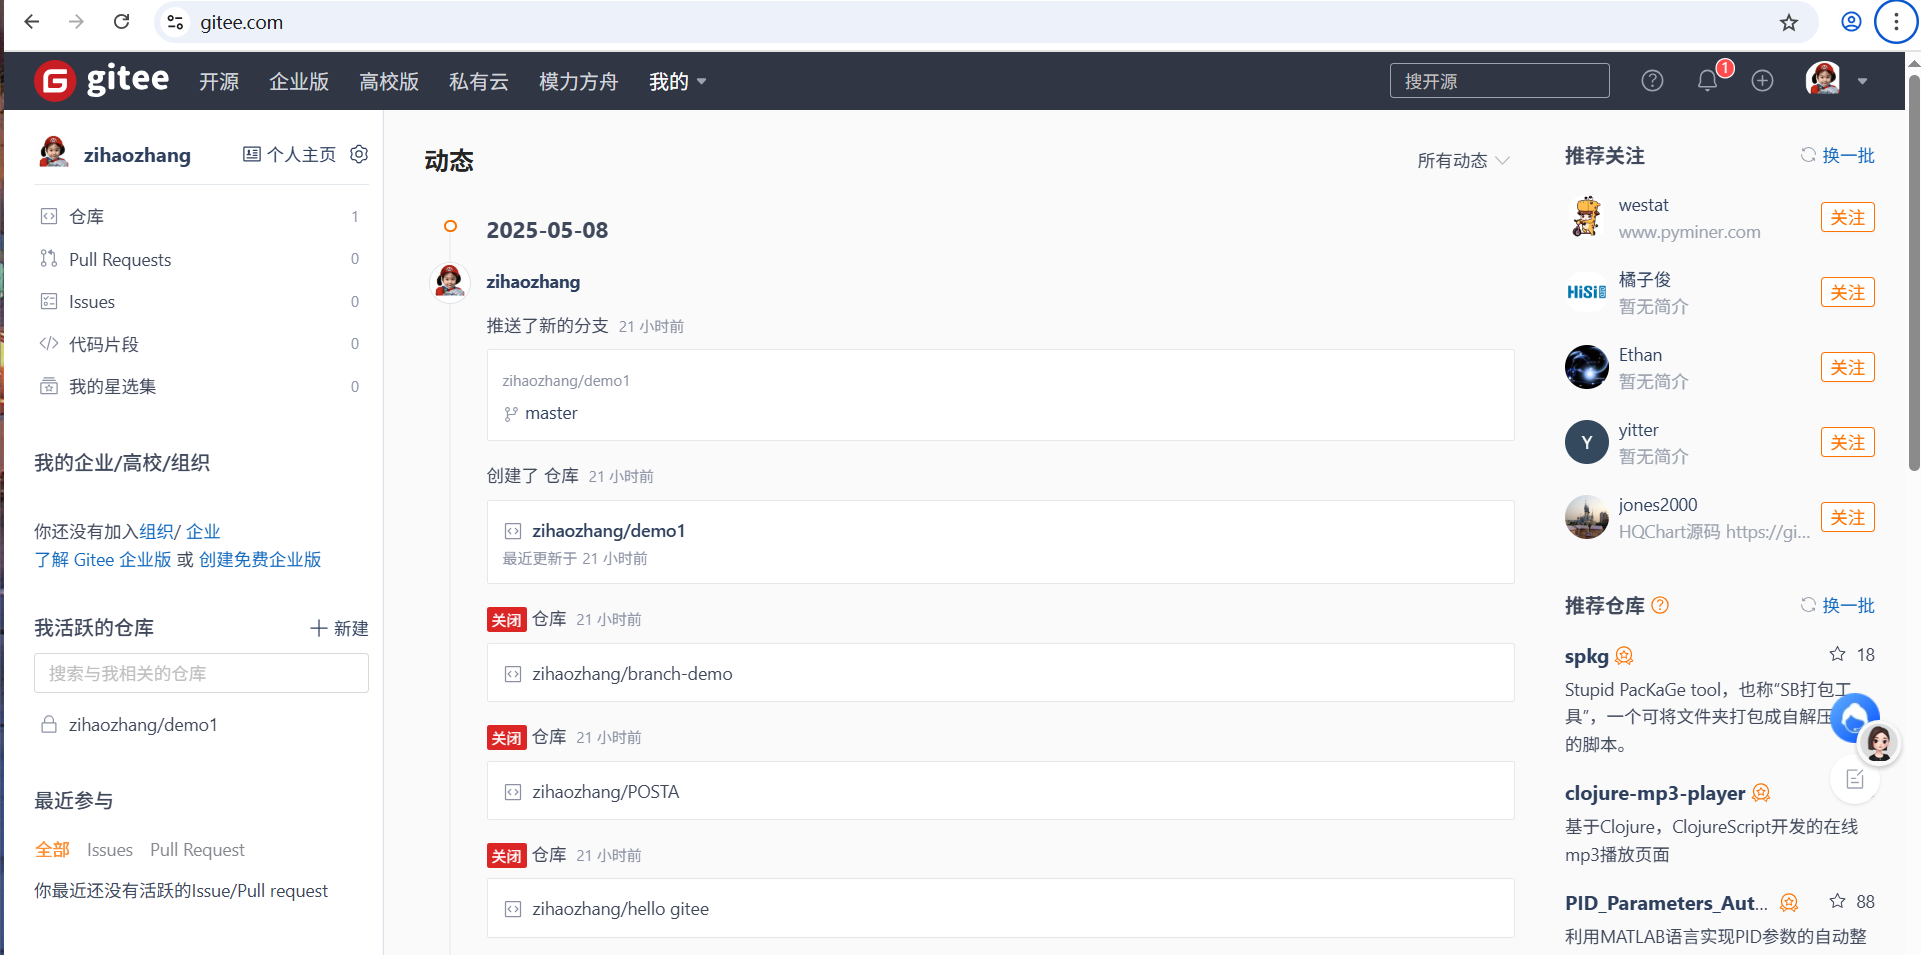Open zihaozhang/branch-demo repository entry
The width and height of the screenshot is (1921, 955).
point(632,674)
